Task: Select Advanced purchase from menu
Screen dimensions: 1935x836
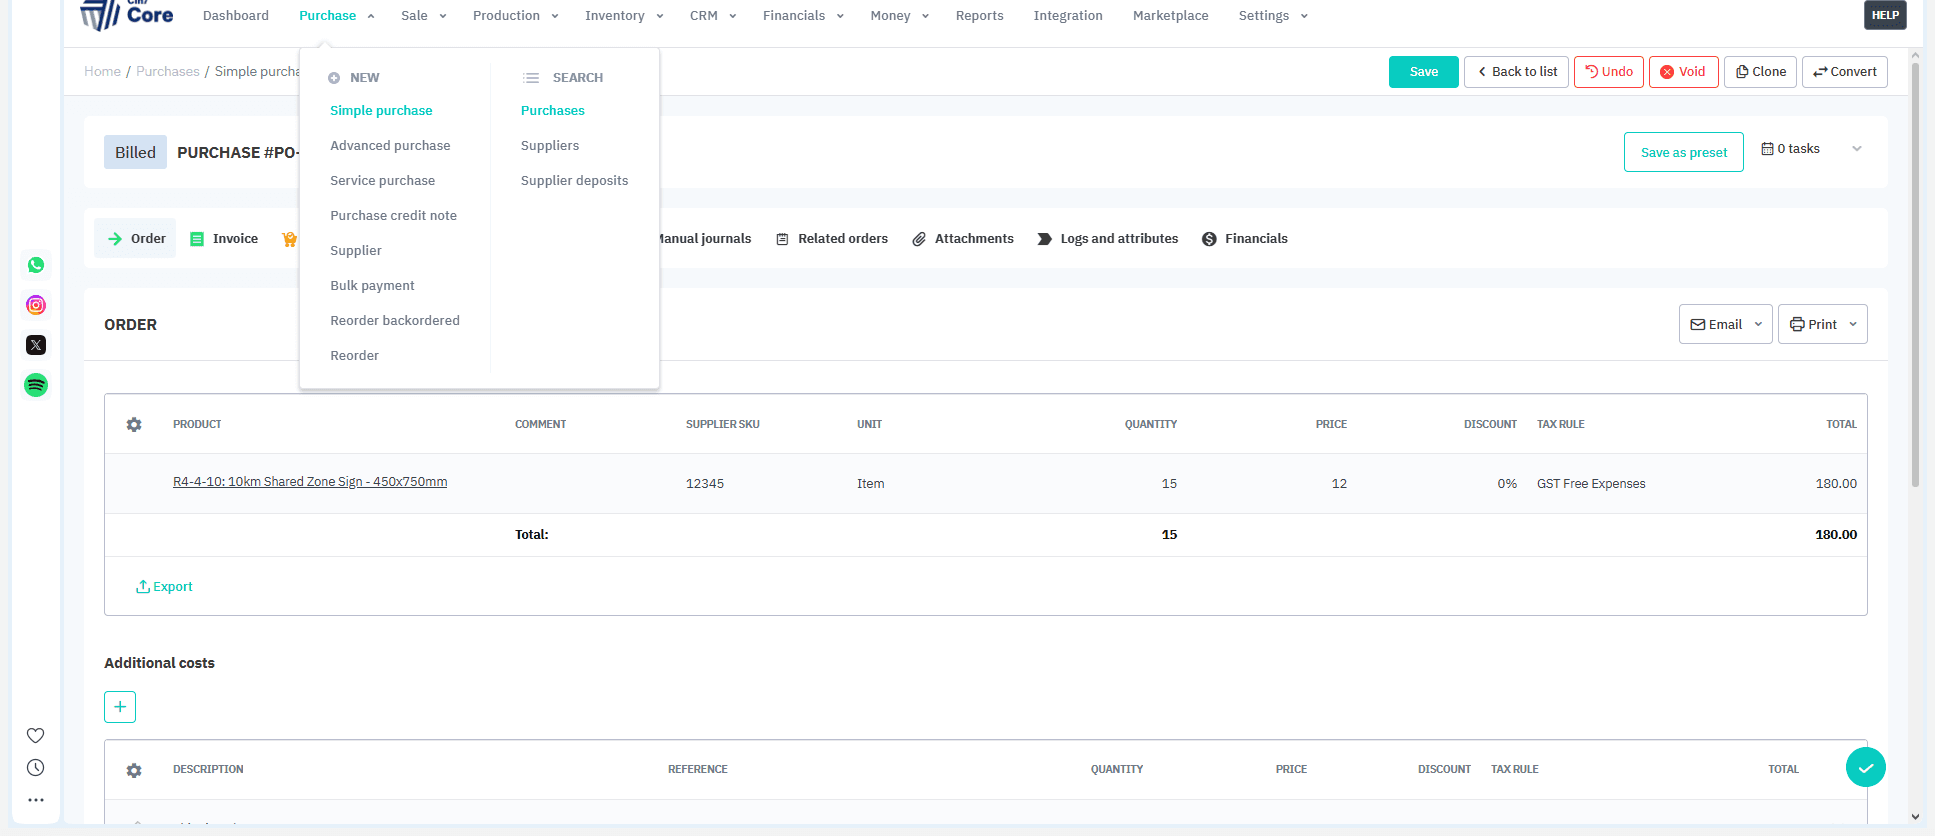Action: pos(390,146)
